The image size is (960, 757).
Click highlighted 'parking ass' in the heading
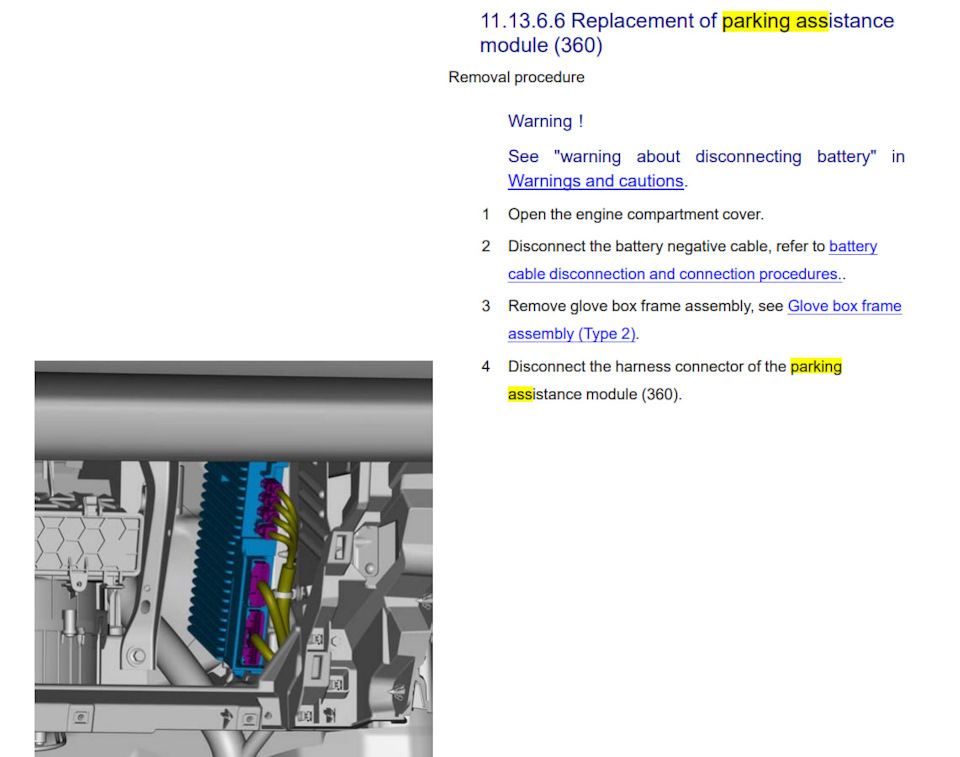(774, 21)
